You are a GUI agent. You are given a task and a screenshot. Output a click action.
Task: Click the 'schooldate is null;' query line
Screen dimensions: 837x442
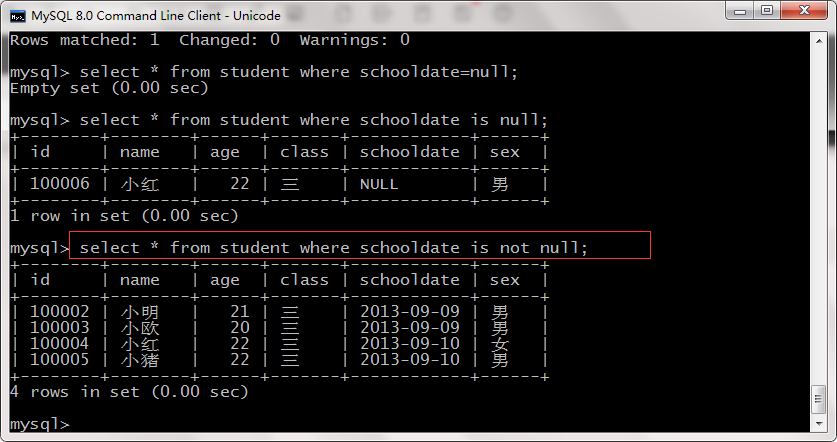point(314,120)
